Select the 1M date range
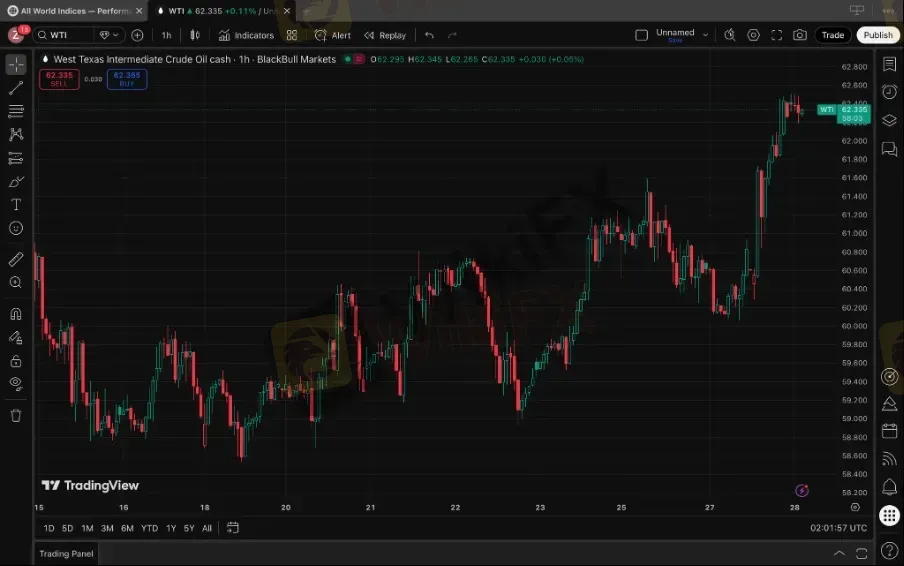The height and width of the screenshot is (566, 904). [87, 528]
